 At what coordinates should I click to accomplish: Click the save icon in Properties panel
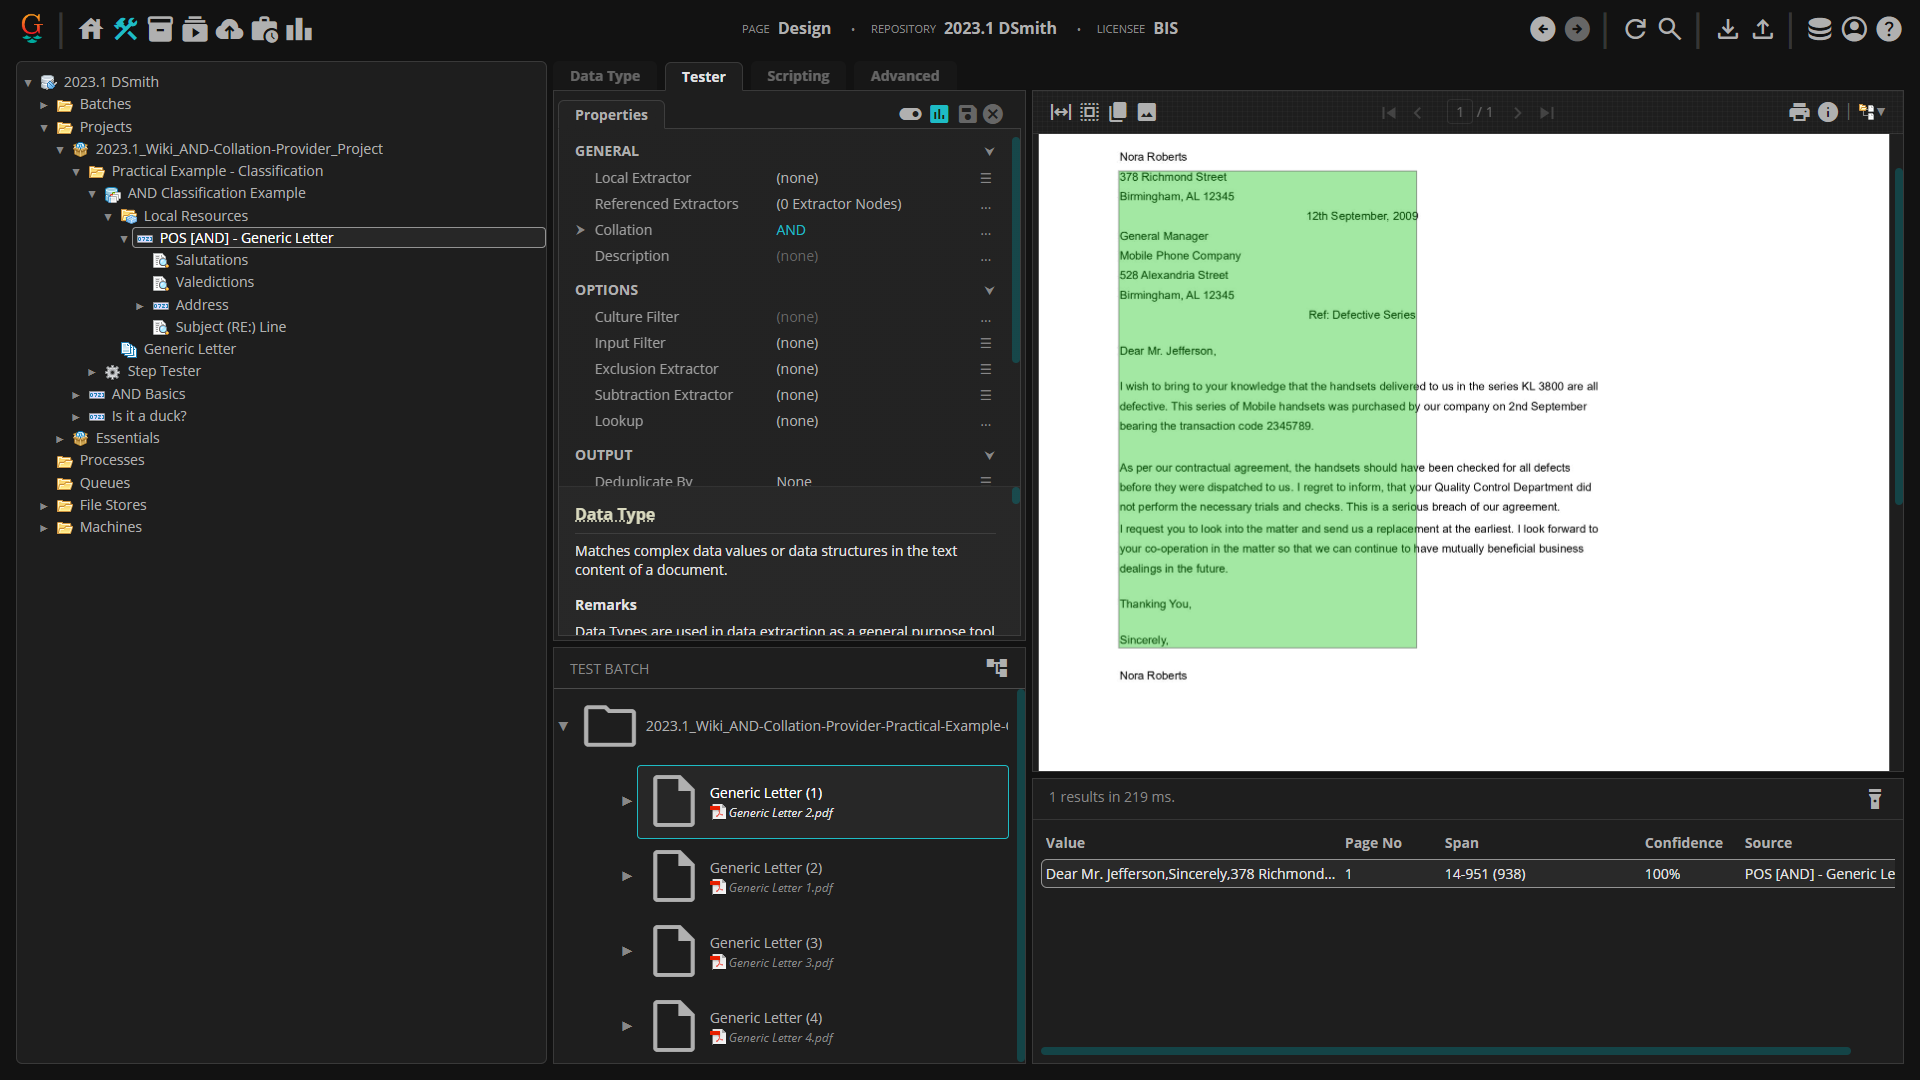click(x=967, y=114)
